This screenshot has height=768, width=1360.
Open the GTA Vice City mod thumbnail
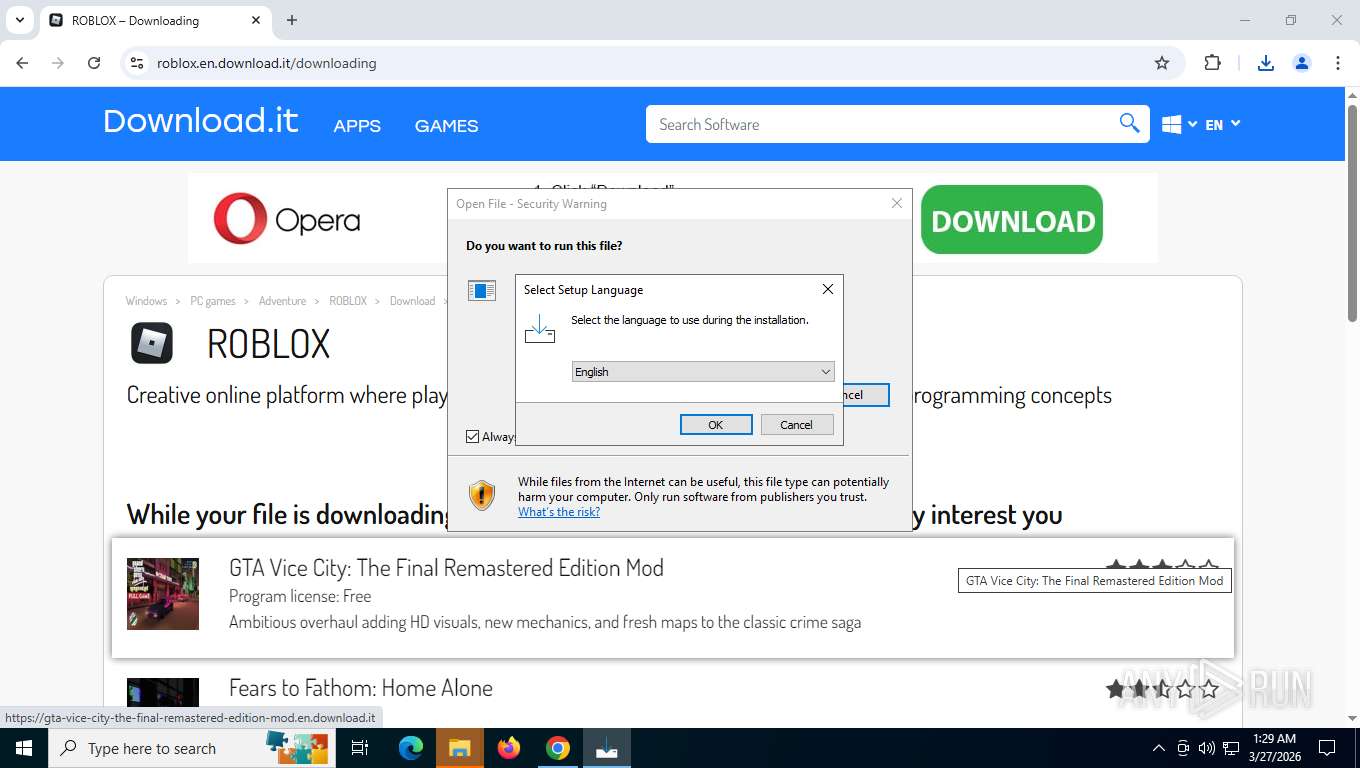[163, 594]
